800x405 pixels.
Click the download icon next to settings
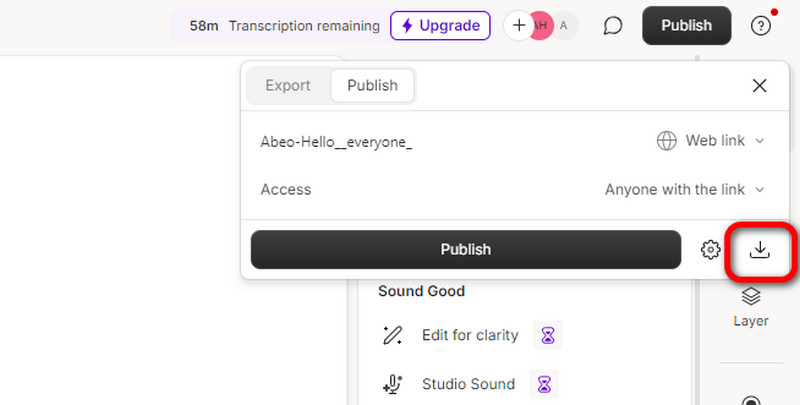[x=760, y=249]
